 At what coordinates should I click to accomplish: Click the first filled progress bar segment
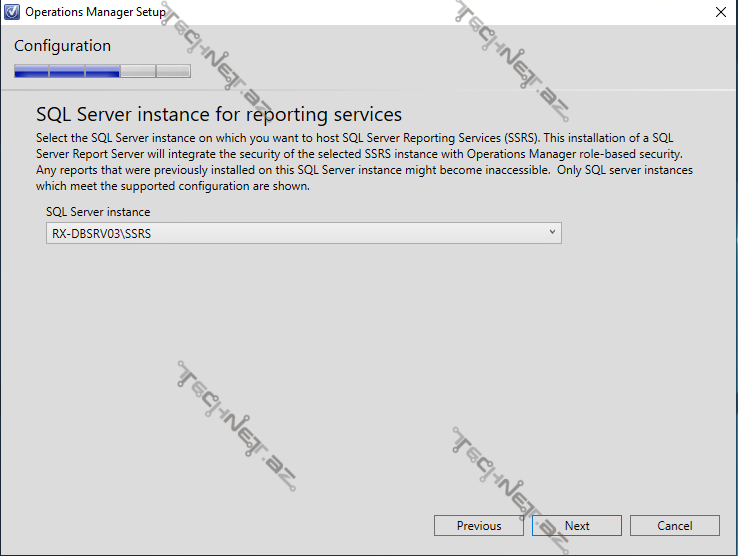31,71
